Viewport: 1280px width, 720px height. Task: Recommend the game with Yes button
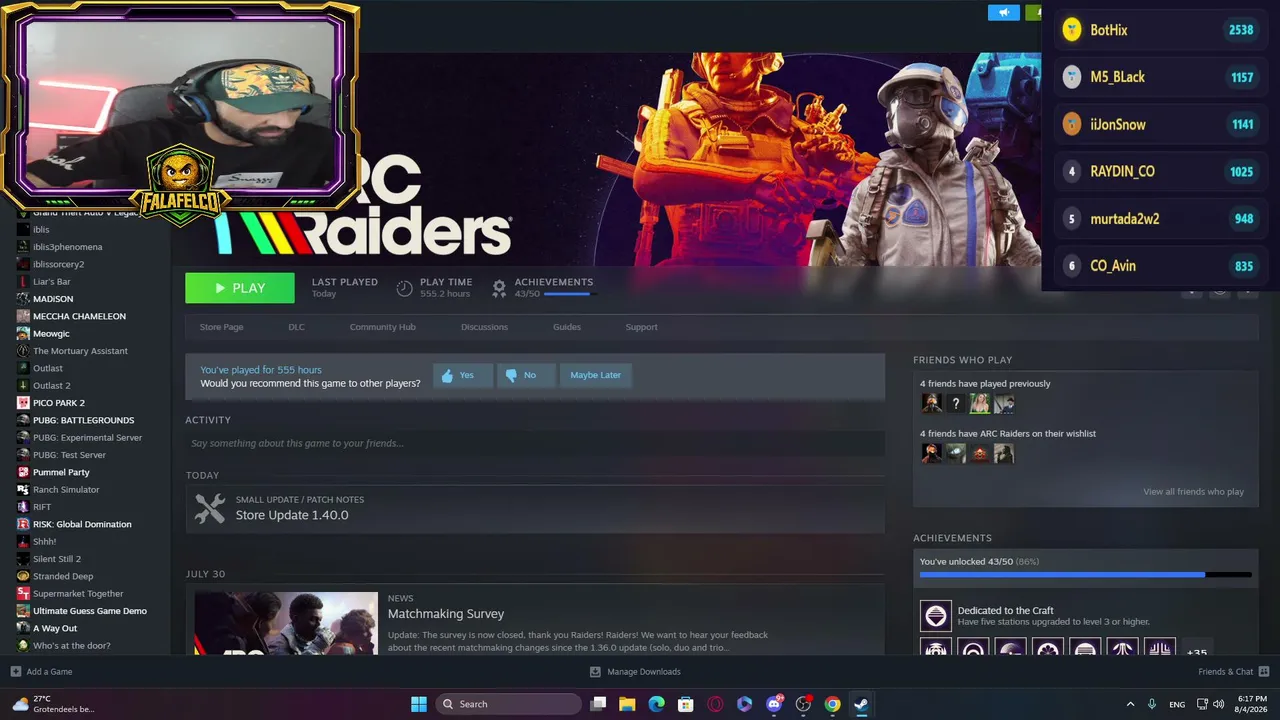coord(463,375)
